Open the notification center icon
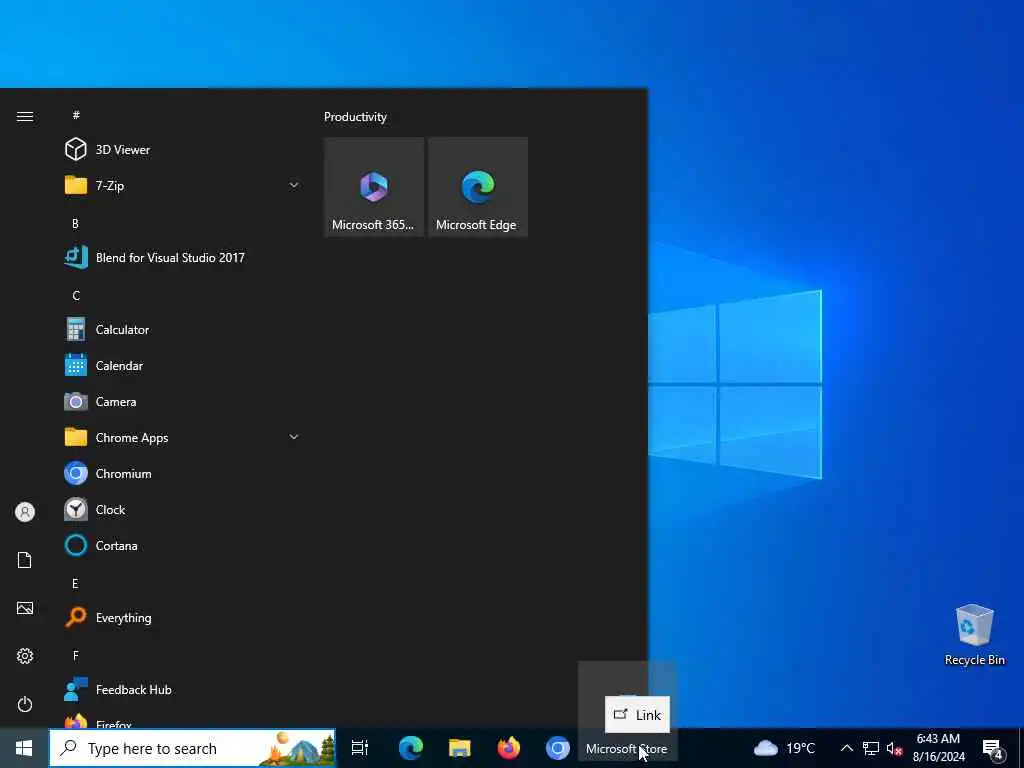The image size is (1024, 768). [993, 749]
